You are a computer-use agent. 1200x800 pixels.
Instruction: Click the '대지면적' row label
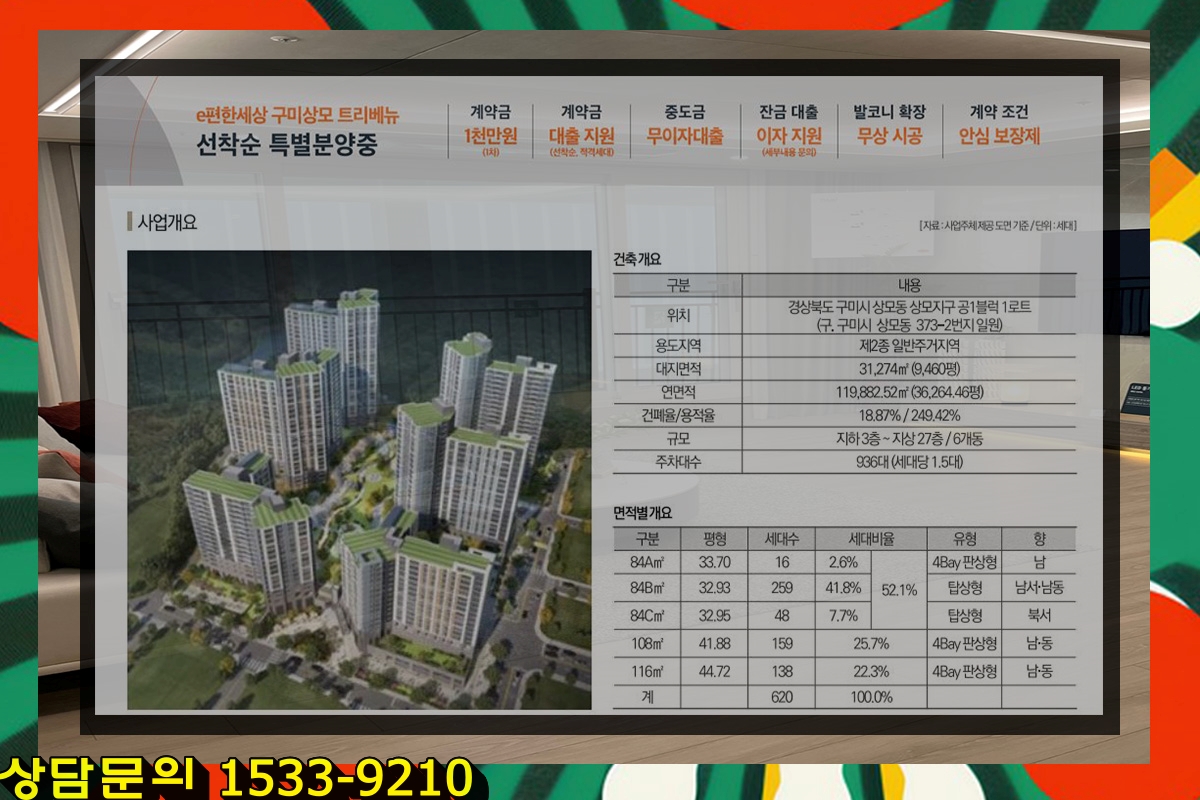coord(678,369)
